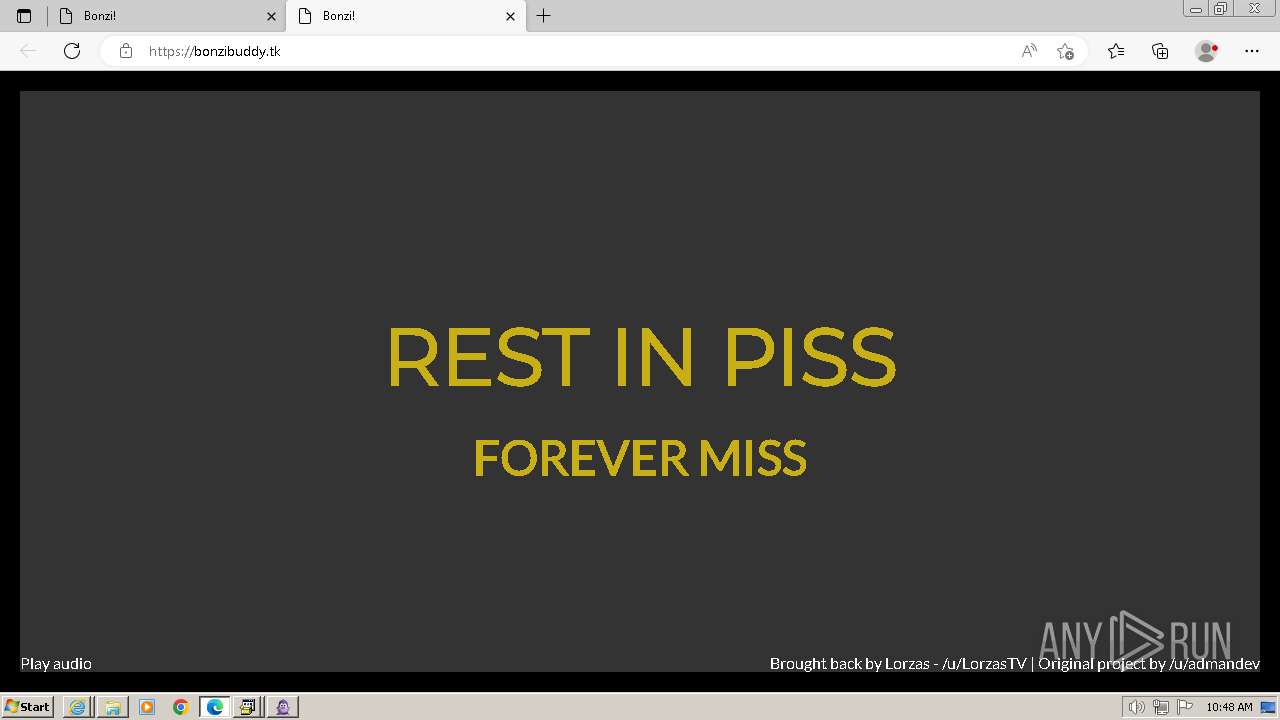The width and height of the screenshot is (1280, 720).
Task: Open the tab actions menu icon
Action: coord(24,16)
